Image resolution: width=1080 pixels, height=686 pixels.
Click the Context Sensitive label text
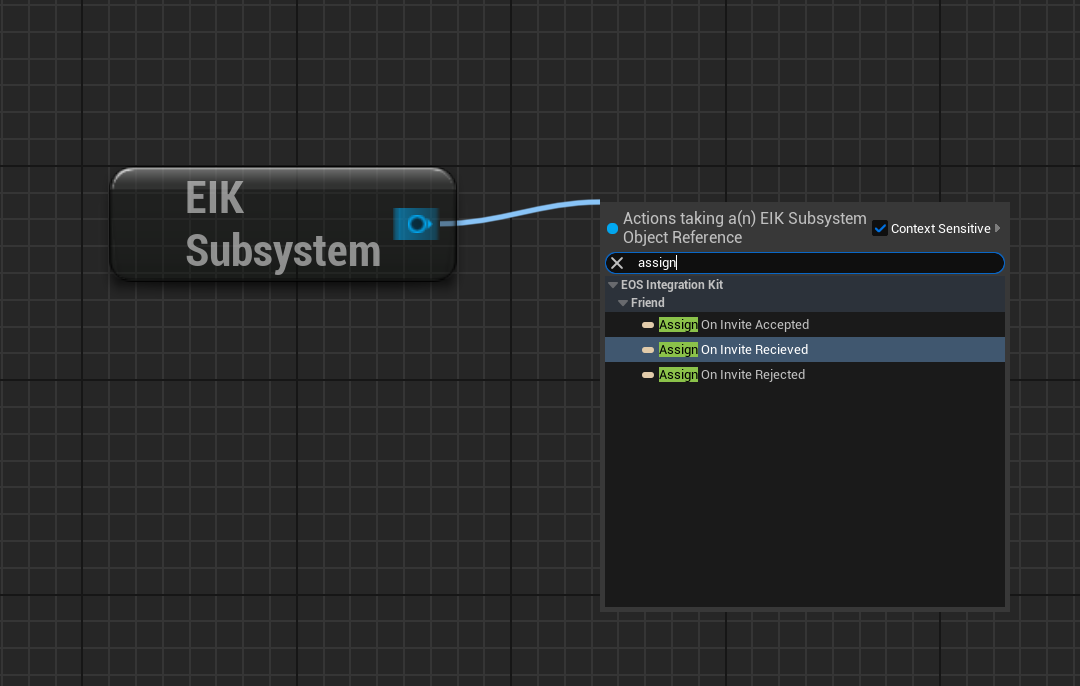940,229
